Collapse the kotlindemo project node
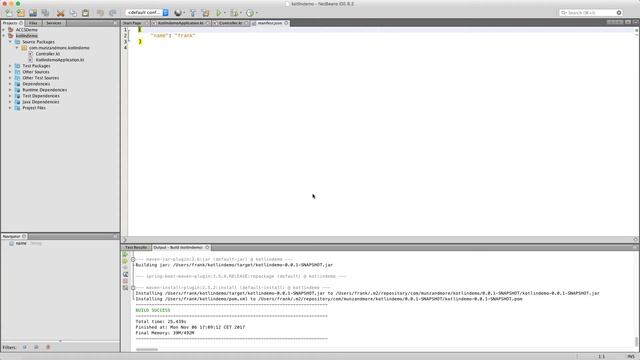 [4, 36]
